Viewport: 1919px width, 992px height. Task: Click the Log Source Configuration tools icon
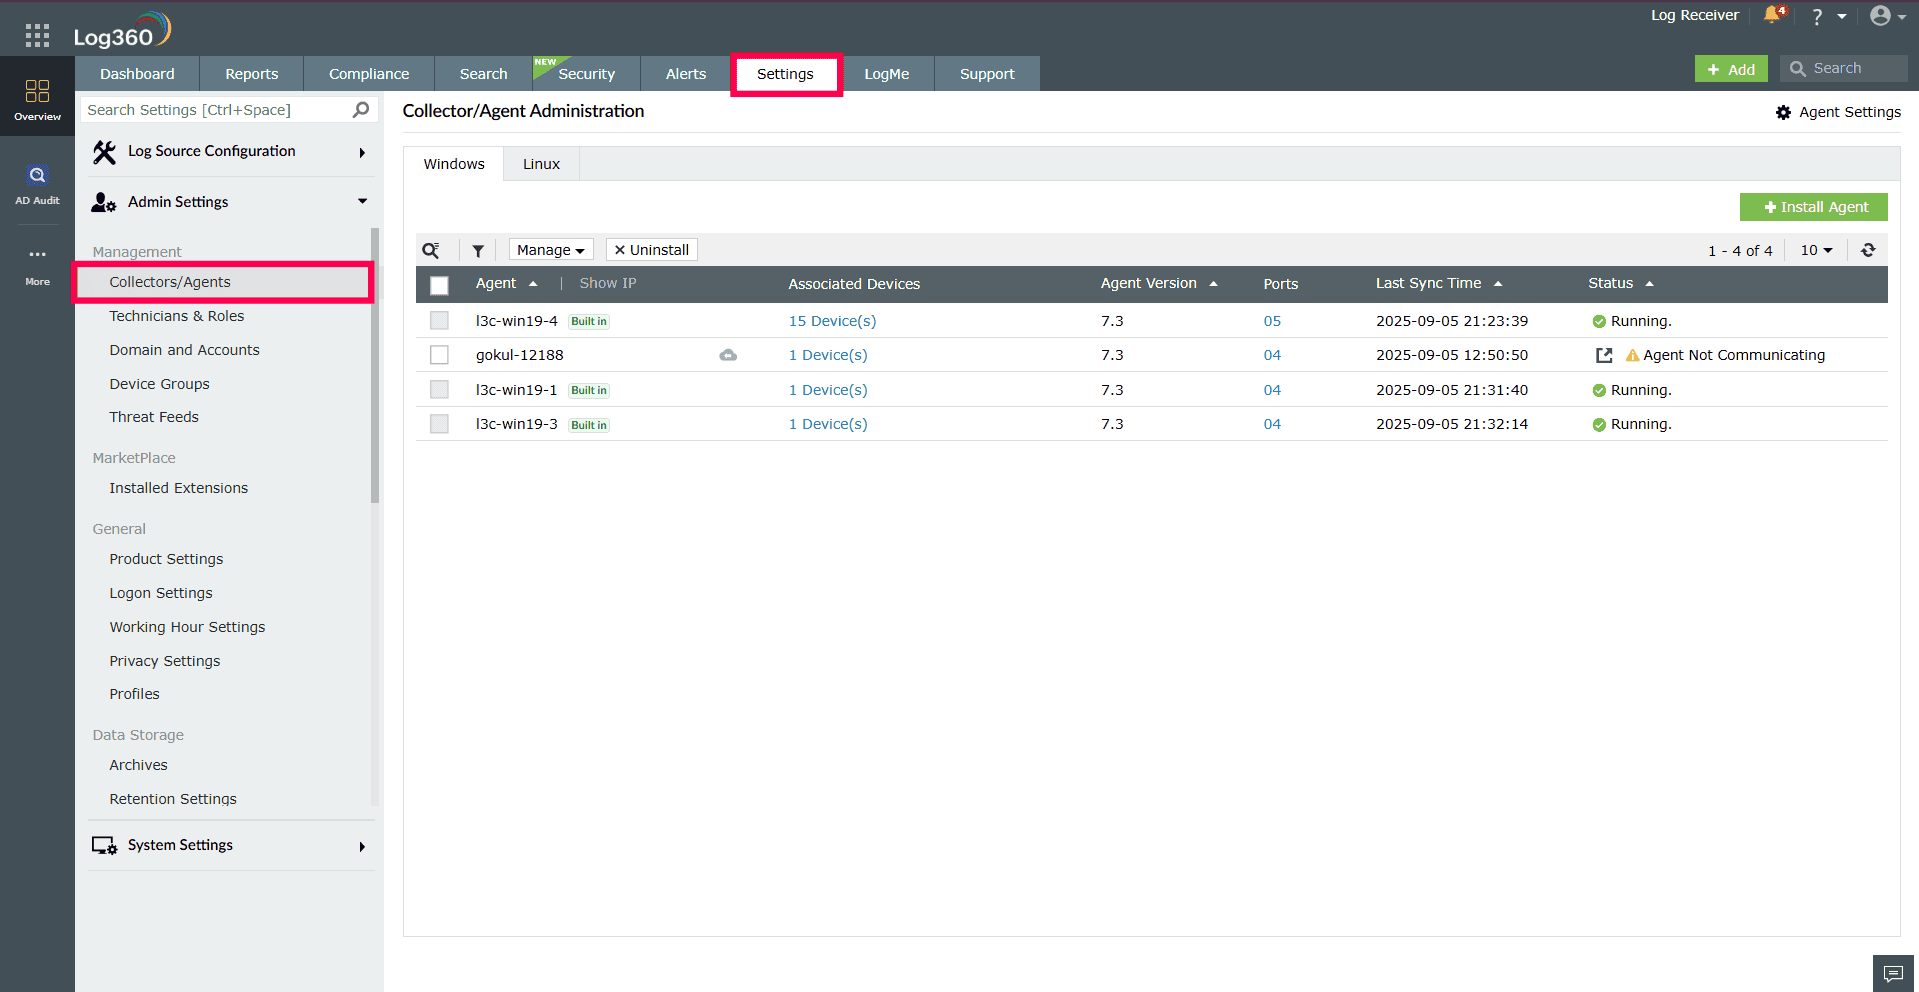click(104, 152)
